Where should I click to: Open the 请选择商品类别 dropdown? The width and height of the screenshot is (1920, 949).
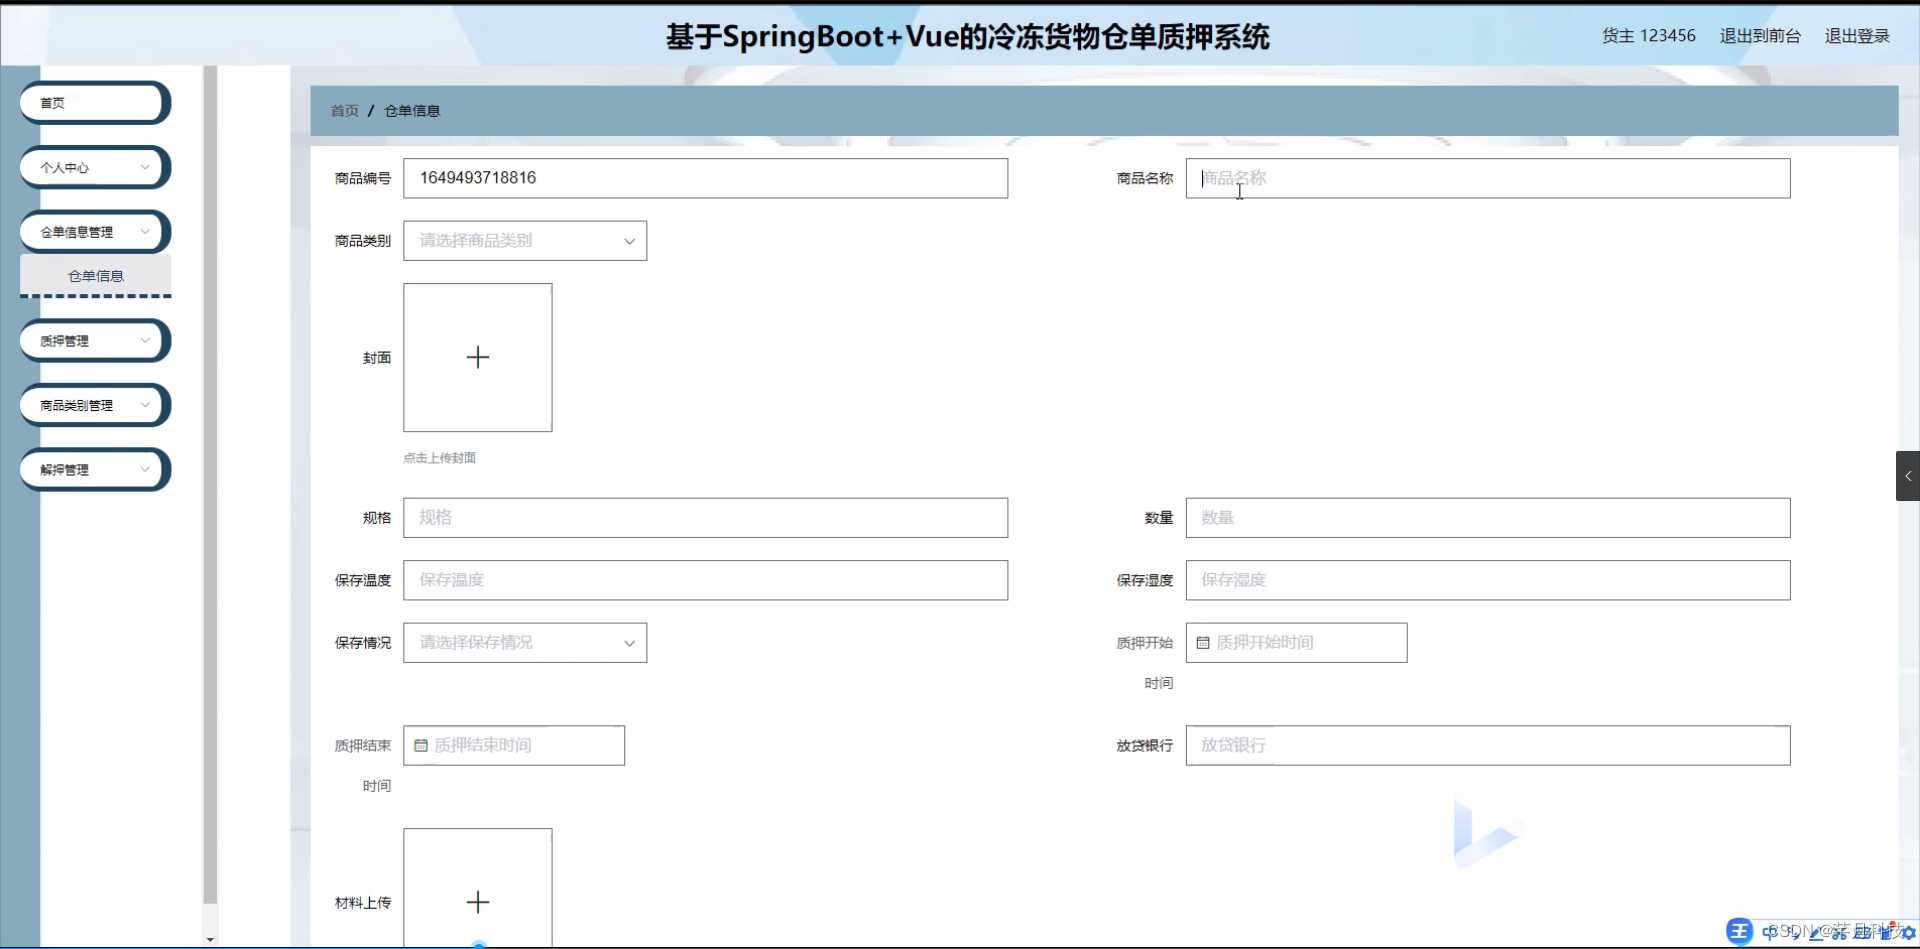click(x=525, y=240)
